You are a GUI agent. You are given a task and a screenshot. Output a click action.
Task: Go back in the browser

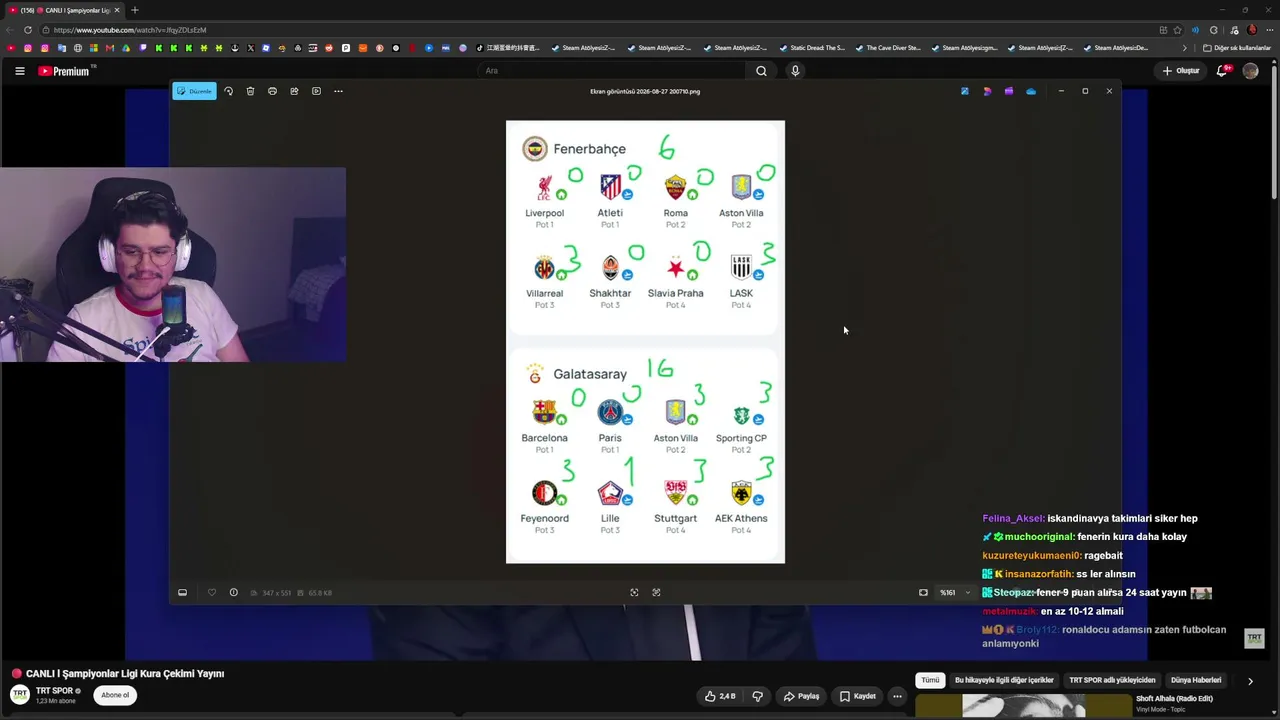10,30
